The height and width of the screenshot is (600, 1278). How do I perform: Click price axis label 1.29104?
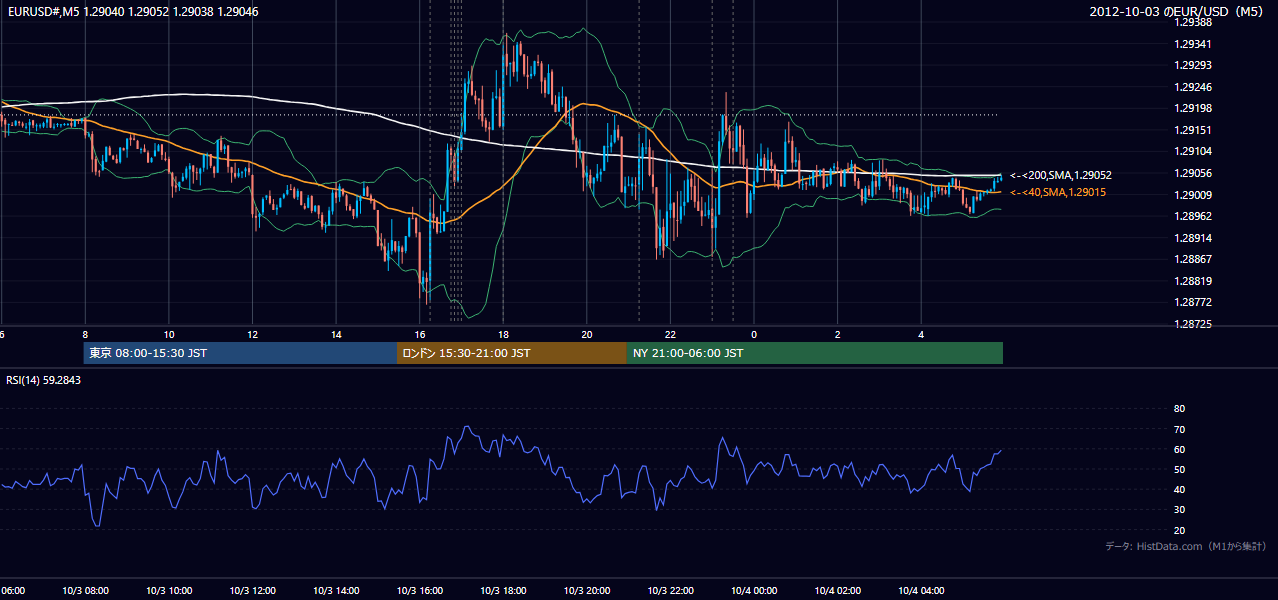point(1195,151)
